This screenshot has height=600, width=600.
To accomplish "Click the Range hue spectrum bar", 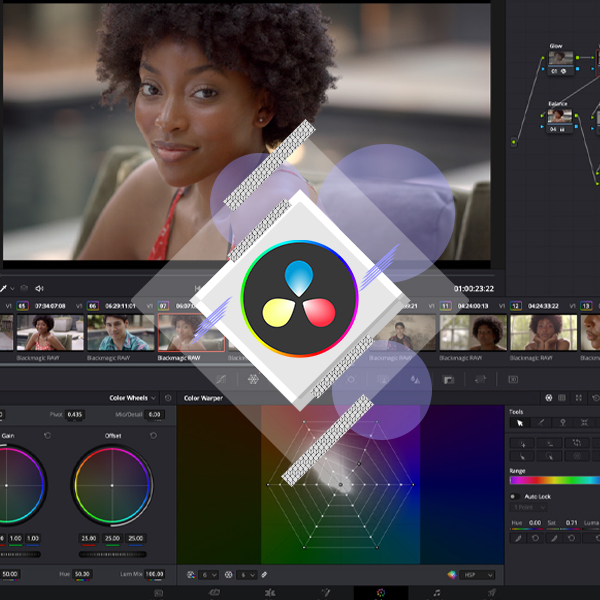I will pos(554,481).
